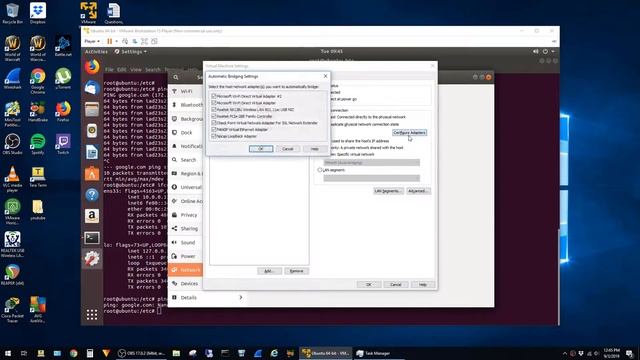Select Wi-Fi in Ubuntu Settings sidebar

coord(186,91)
